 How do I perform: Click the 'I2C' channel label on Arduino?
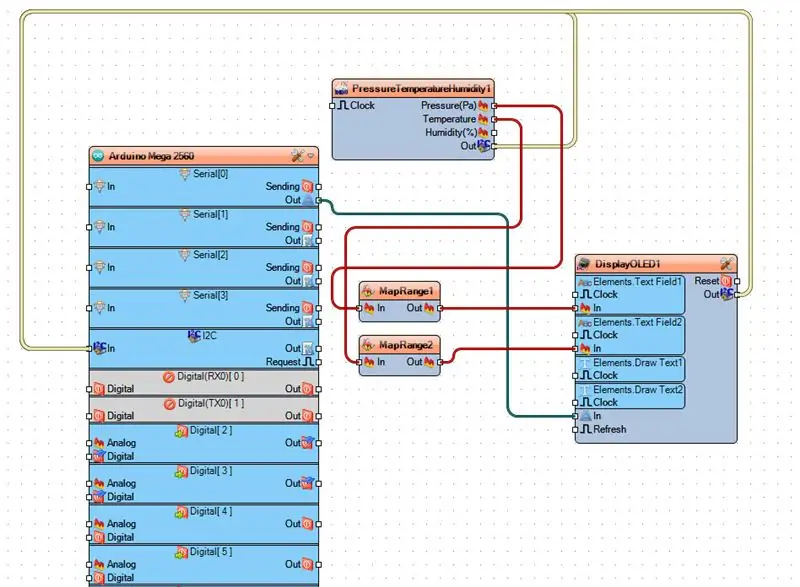coord(210,336)
